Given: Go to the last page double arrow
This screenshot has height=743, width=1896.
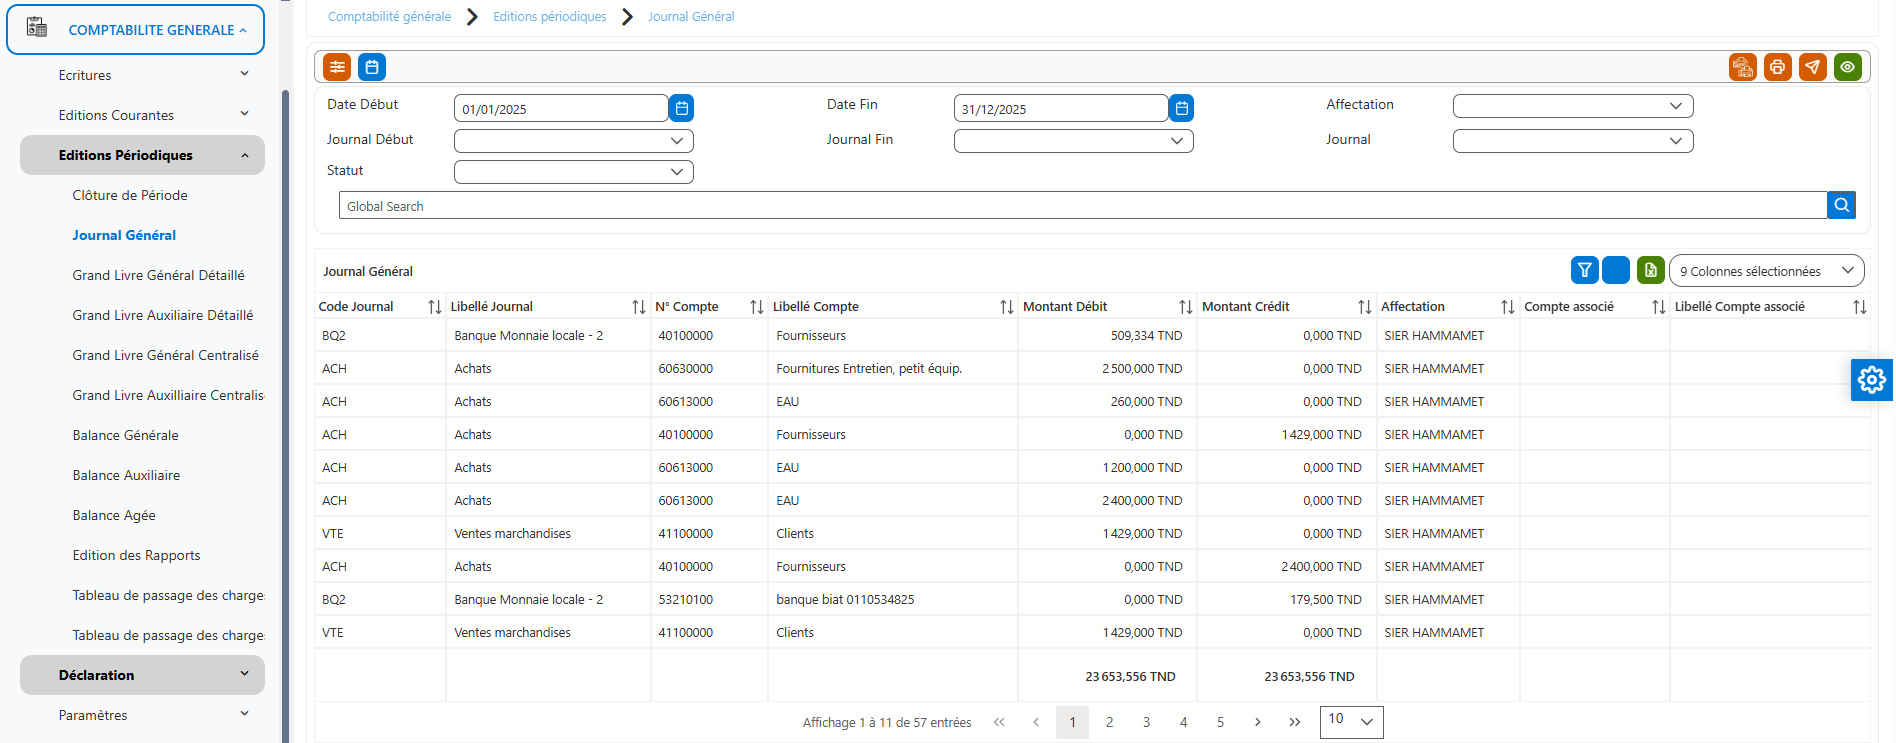Looking at the screenshot, I should [1295, 722].
